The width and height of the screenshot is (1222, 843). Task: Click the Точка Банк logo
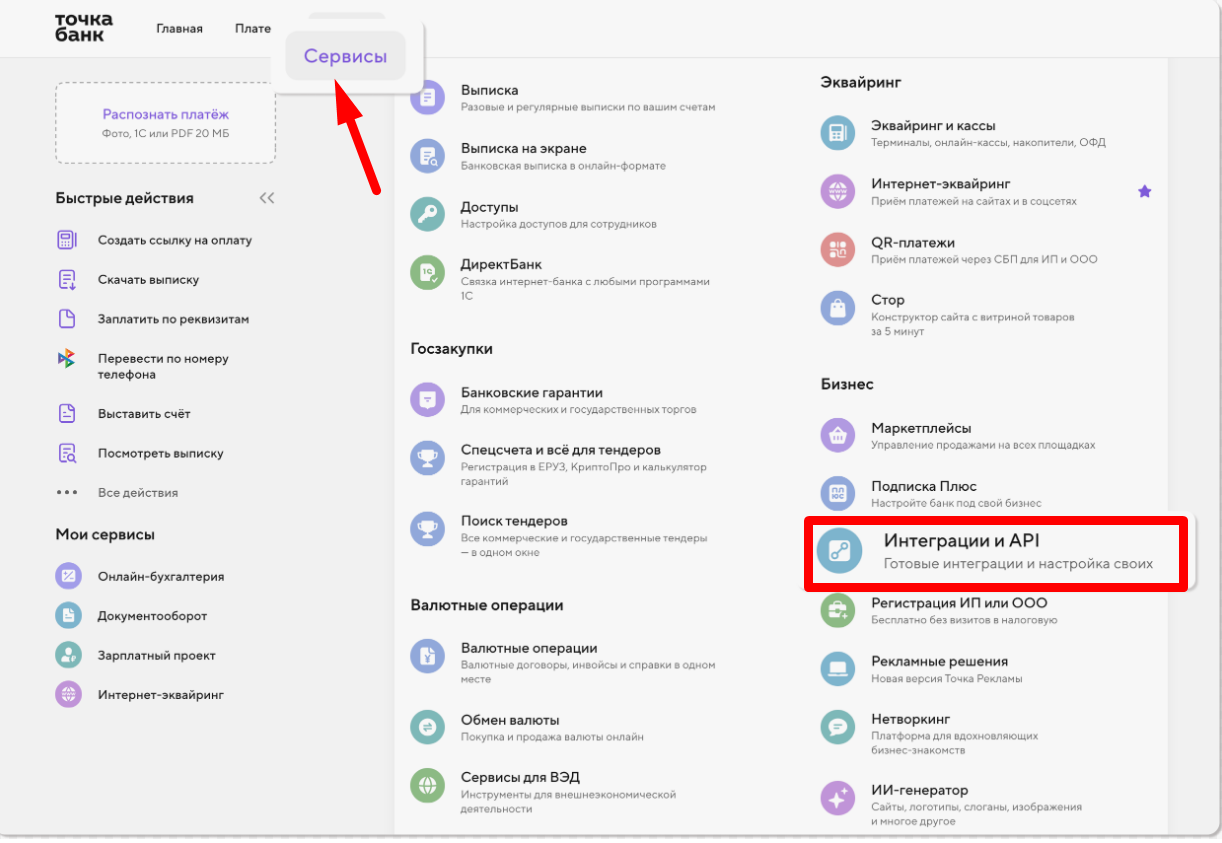click(84, 27)
